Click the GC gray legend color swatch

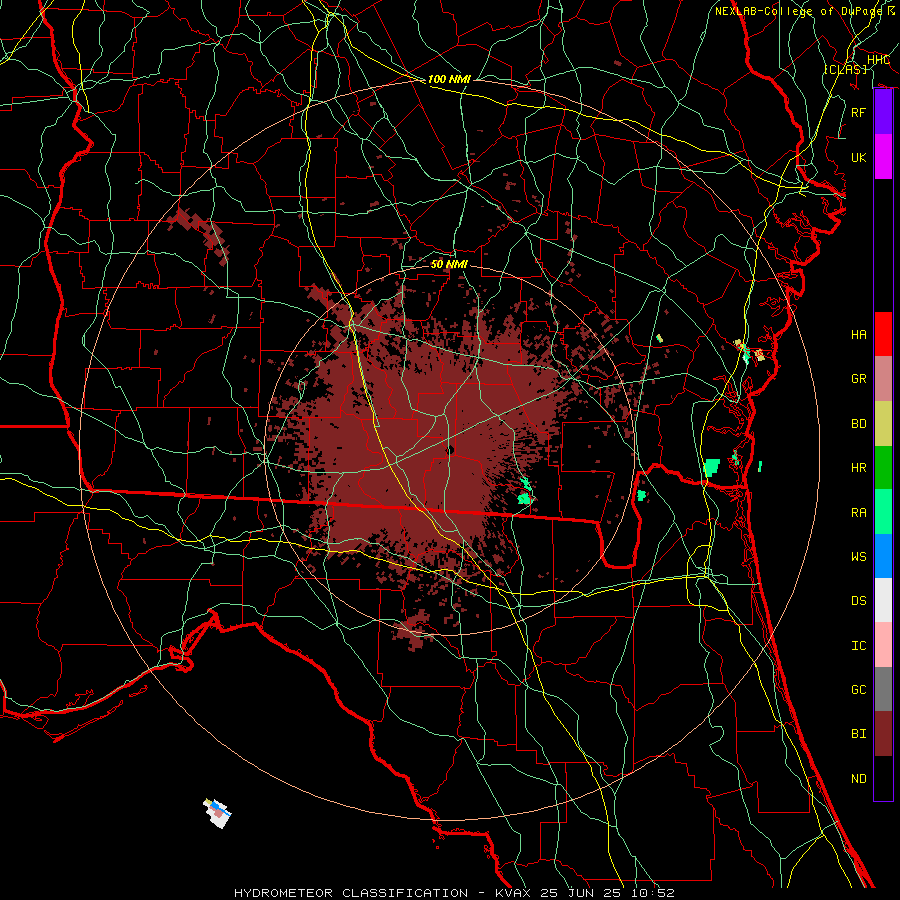pos(883,689)
